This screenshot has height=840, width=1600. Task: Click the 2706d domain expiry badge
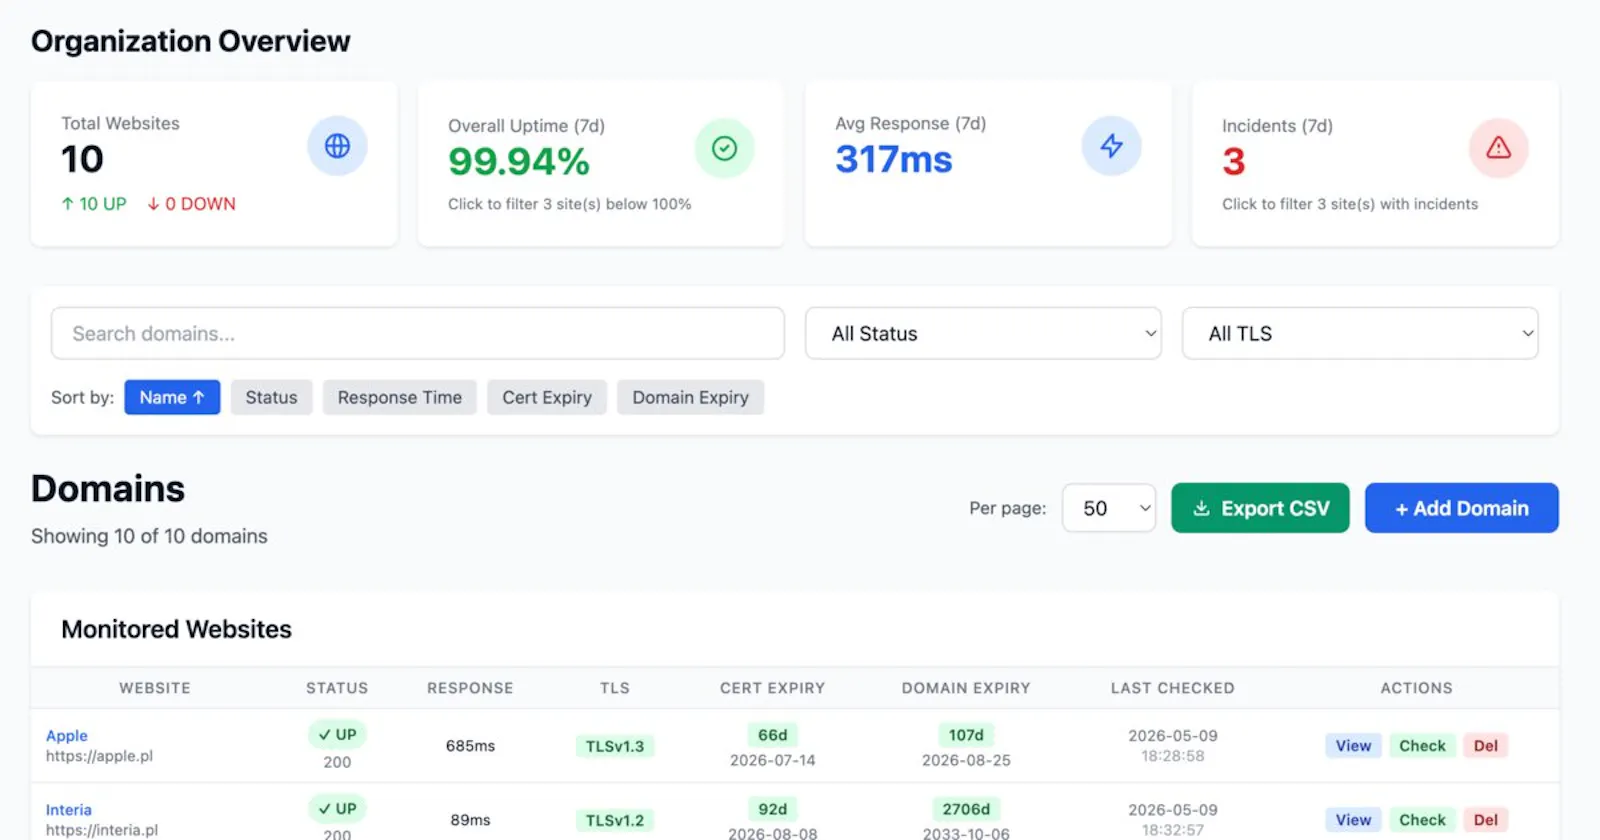966,809
